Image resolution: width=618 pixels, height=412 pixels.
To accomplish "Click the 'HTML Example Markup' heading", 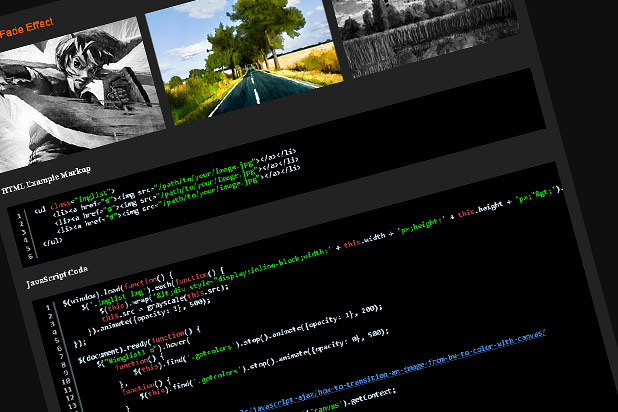I will pyautogui.click(x=47, y=180).
